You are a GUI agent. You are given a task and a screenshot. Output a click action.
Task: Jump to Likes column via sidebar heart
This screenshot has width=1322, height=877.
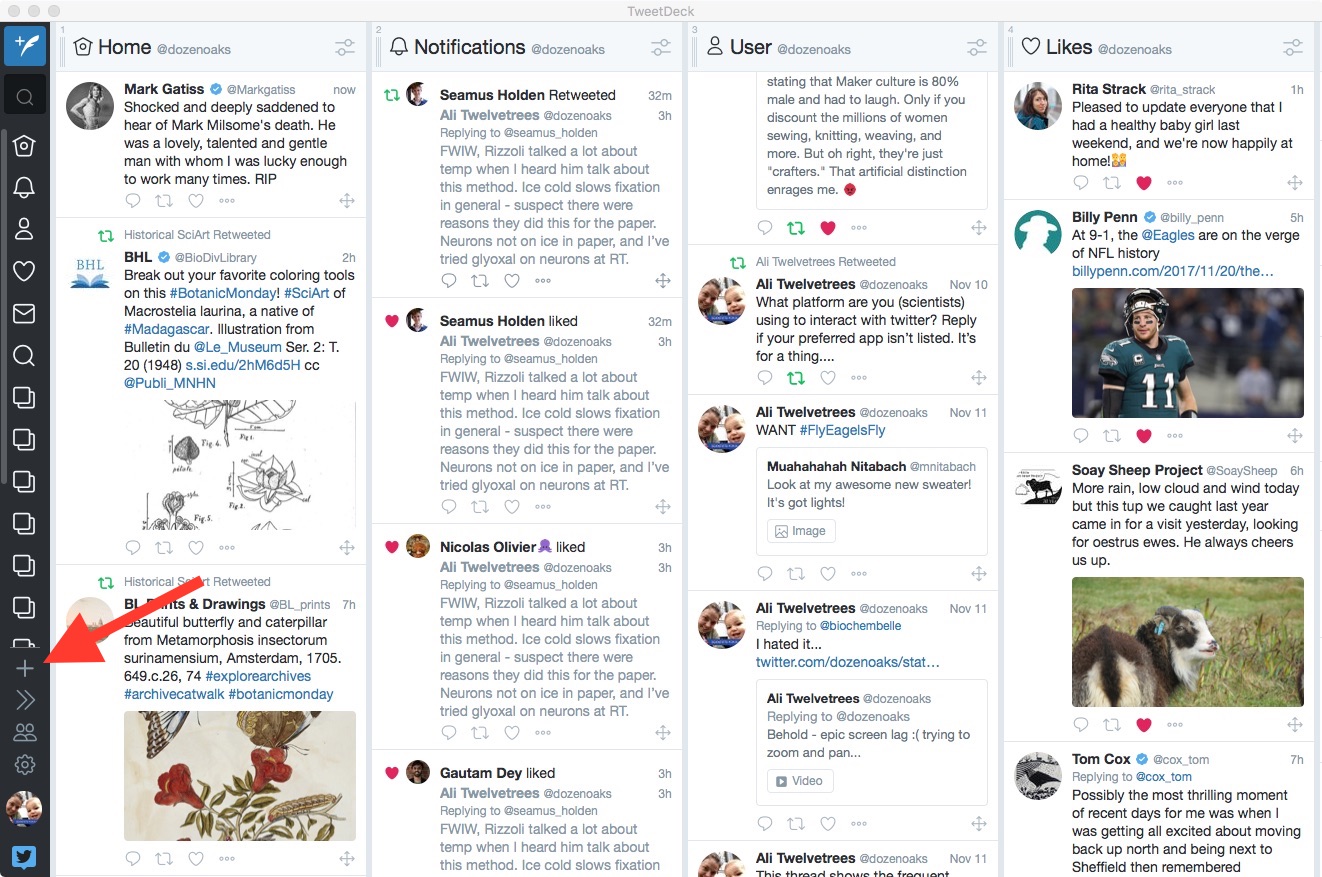click(24, 270)
